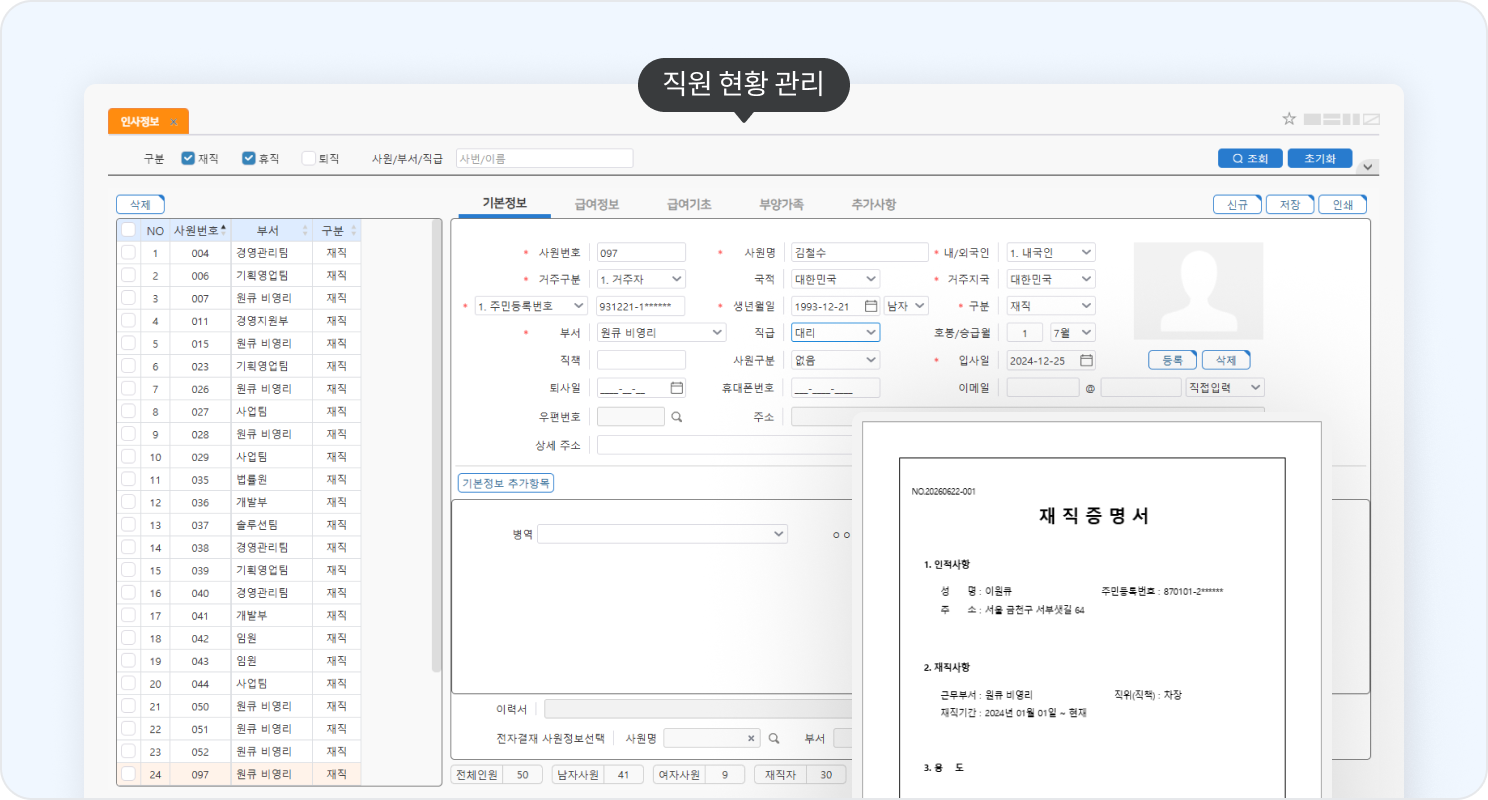Click the 등록 photo button
The width and height of the screenshot is (1488, 800).
pyautogui.click(x=1172, y=360)
